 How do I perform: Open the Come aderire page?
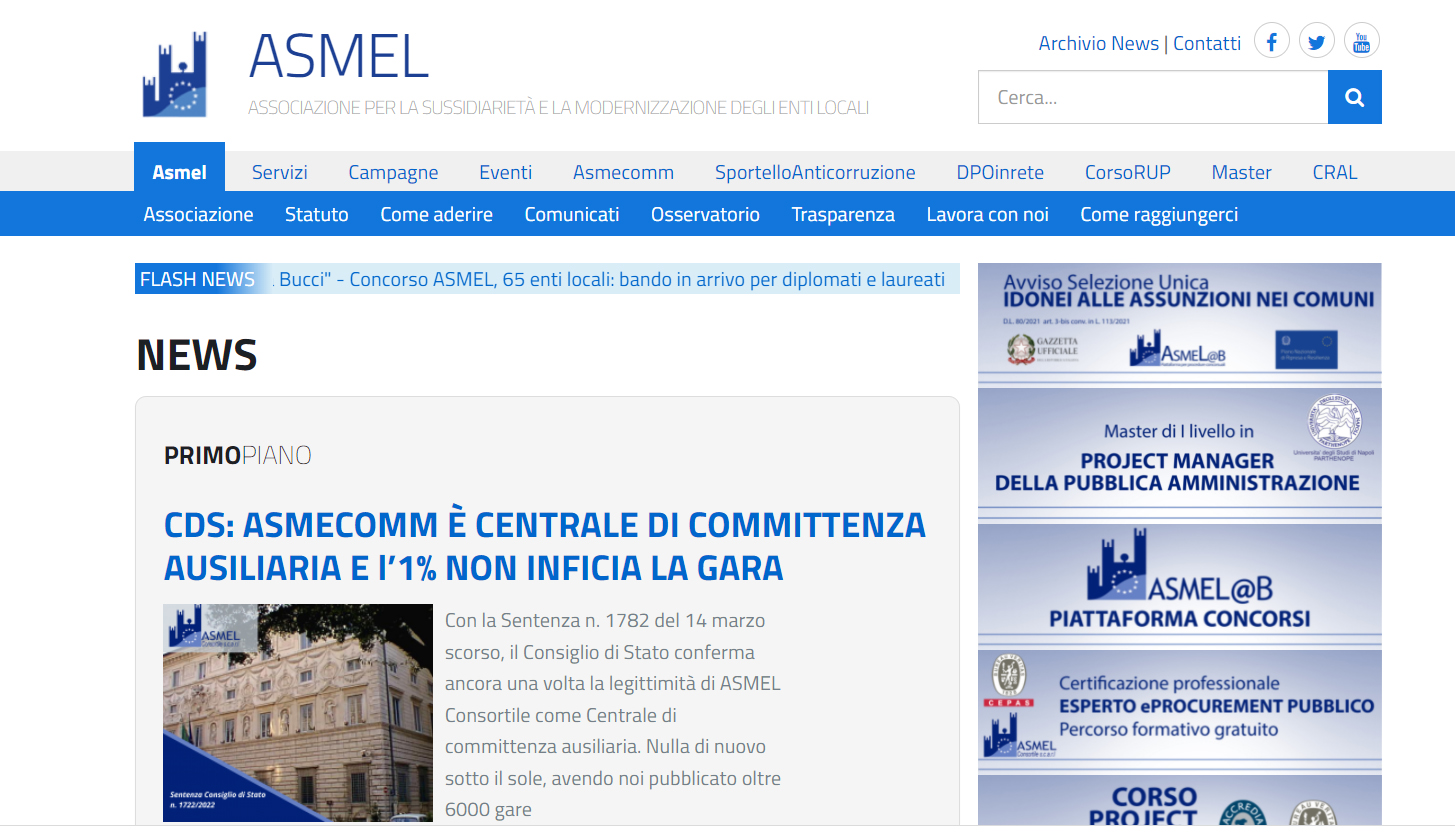point(436,213)
